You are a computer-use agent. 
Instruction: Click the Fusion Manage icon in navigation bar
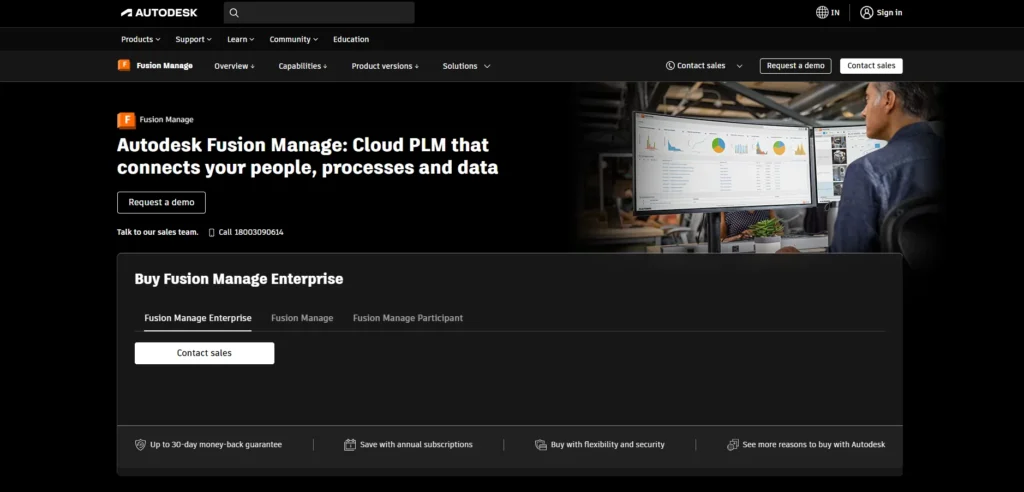[x=124, y=65]
